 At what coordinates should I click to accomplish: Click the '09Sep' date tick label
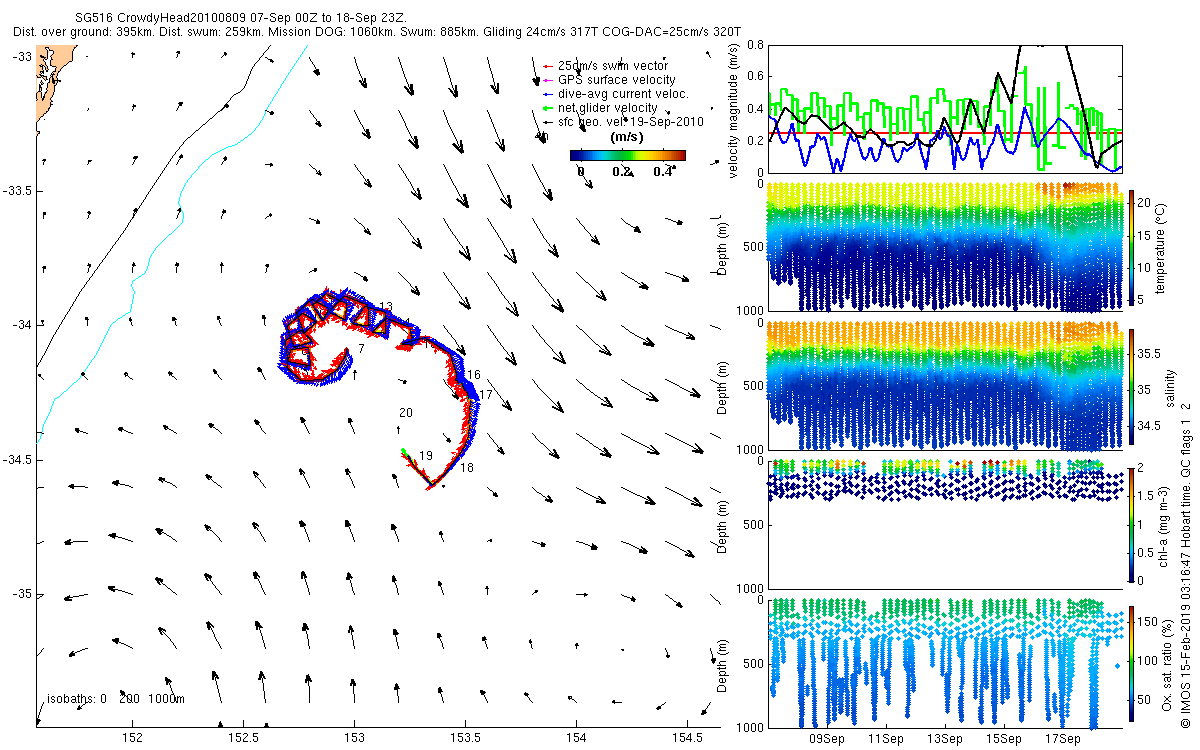tap(826, 739)
